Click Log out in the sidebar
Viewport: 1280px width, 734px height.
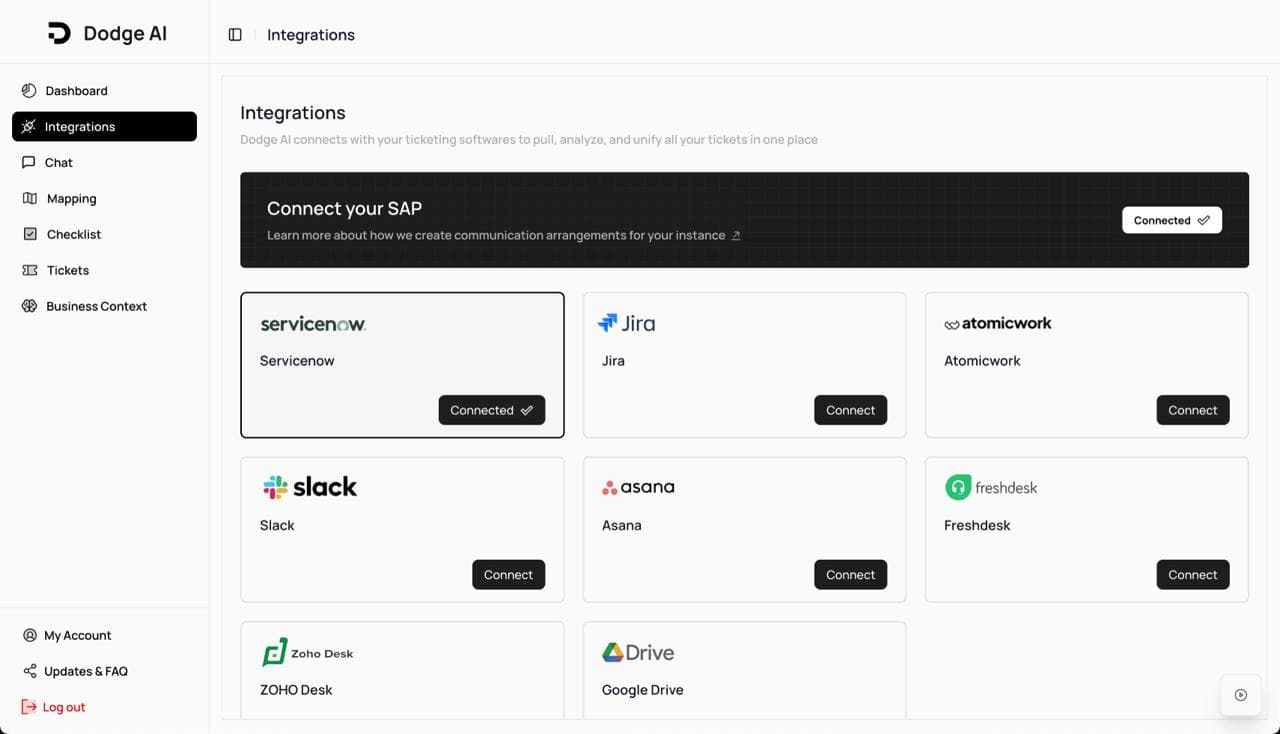click(x=63, y=707)
